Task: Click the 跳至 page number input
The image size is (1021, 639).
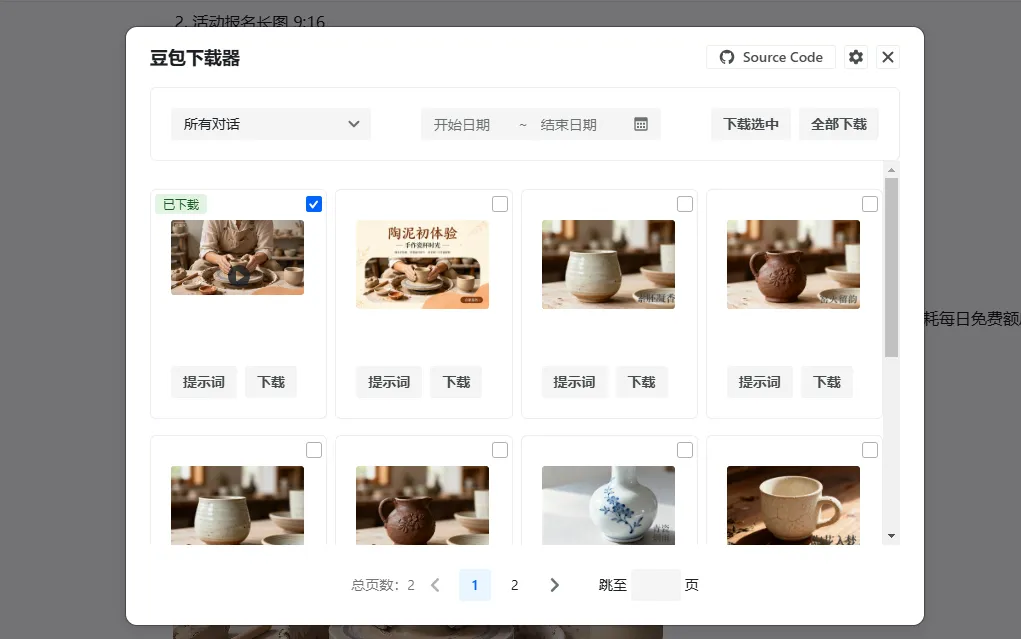Action: pos(656,585)
